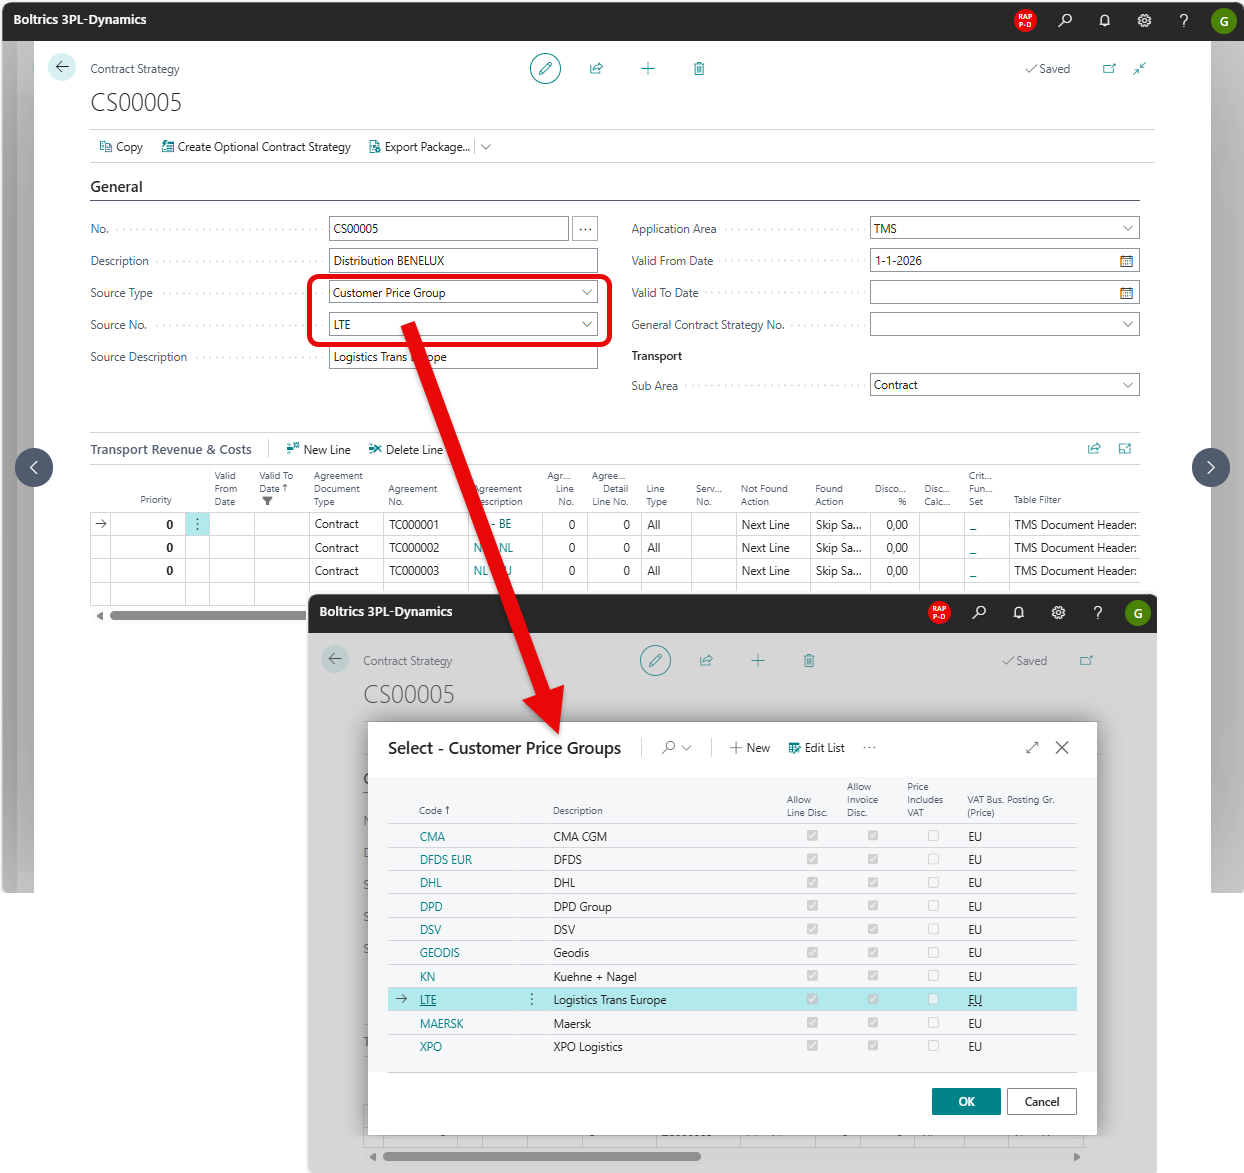
Task: Open the Sub Area Contract dropdown
Action: (x=1127, y=385)
